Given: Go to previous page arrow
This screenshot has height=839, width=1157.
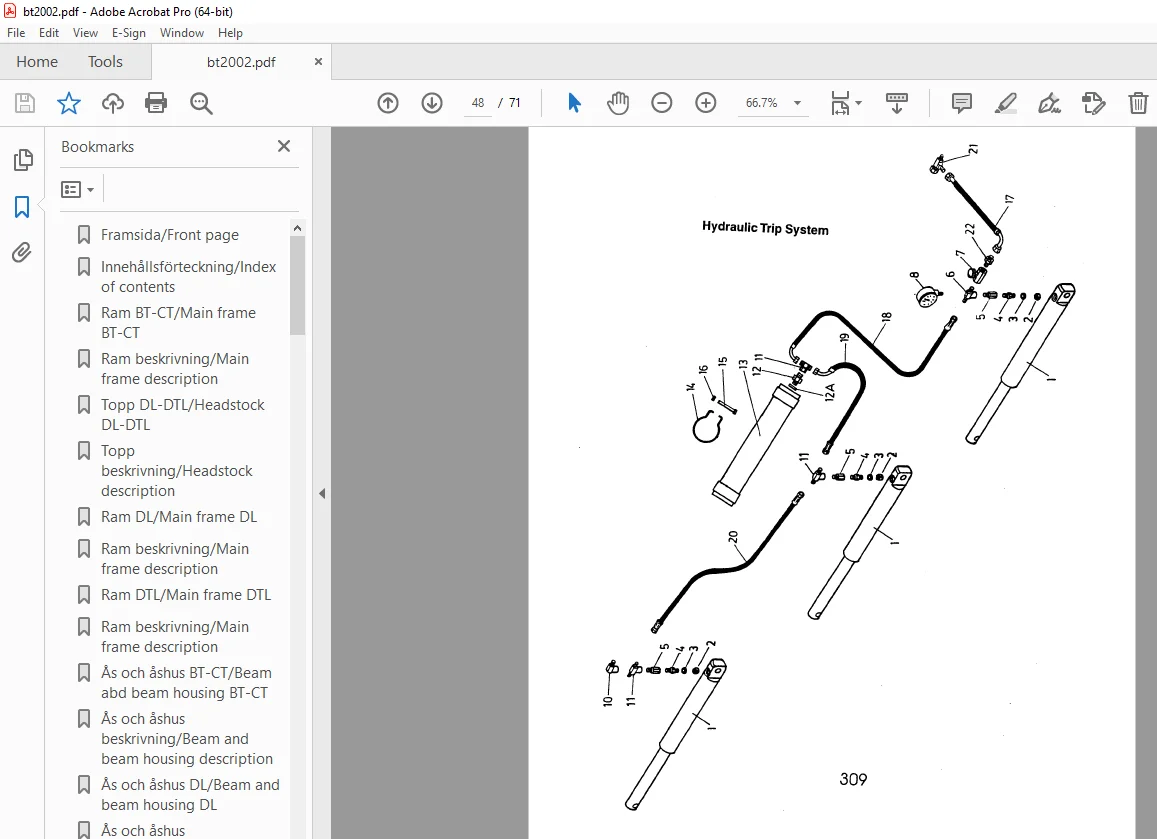Looking at the screenshot, I should click(388, 103).
